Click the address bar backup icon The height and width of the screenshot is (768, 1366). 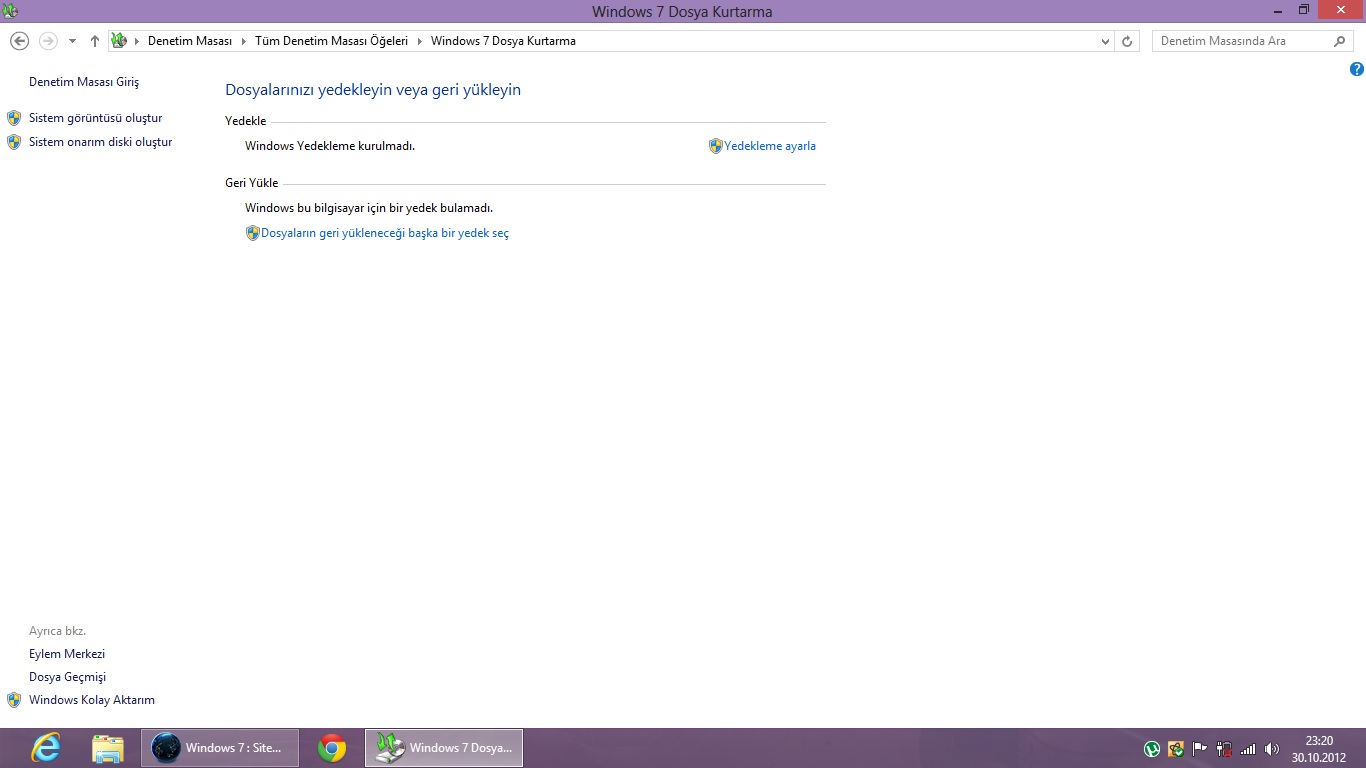pos(119,41)
